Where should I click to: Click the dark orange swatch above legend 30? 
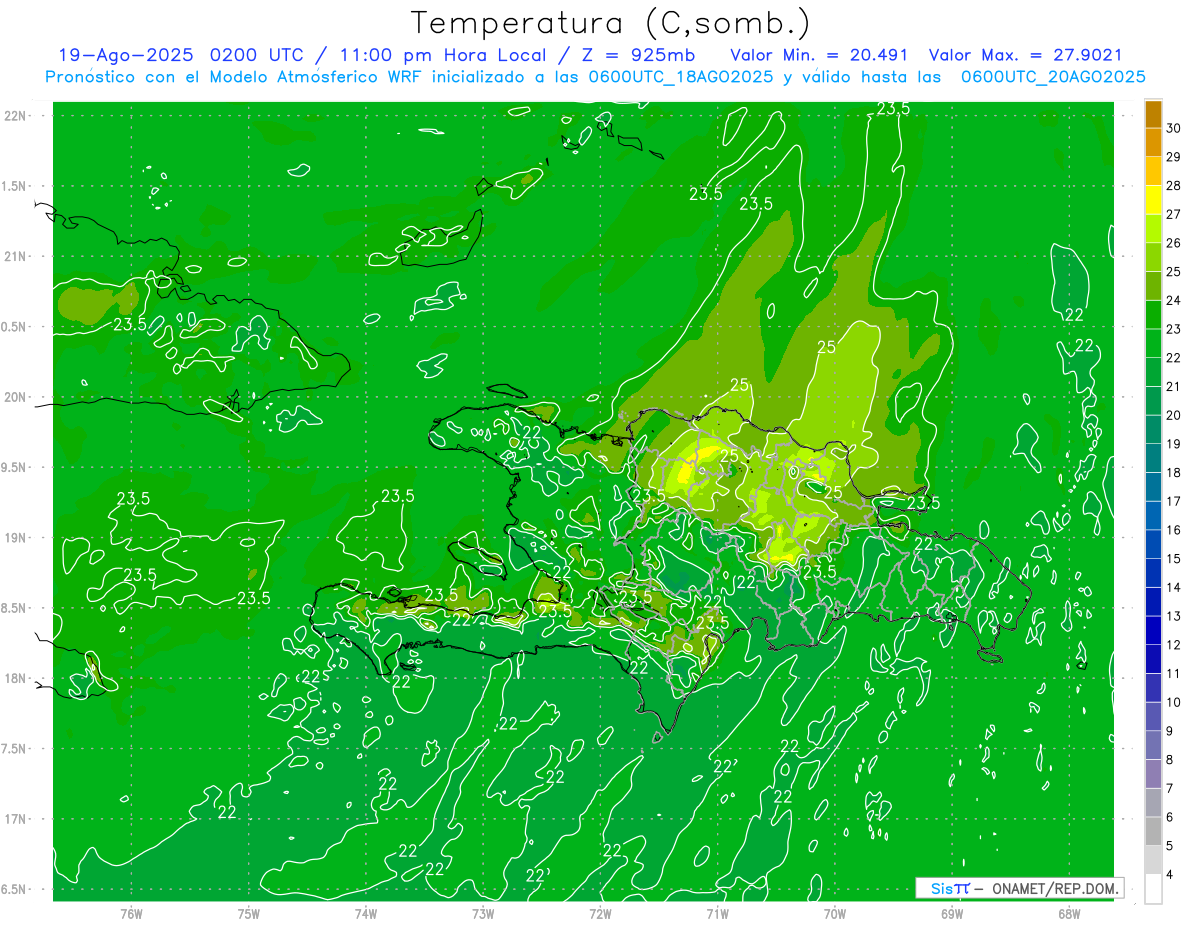coord(1153,113)
